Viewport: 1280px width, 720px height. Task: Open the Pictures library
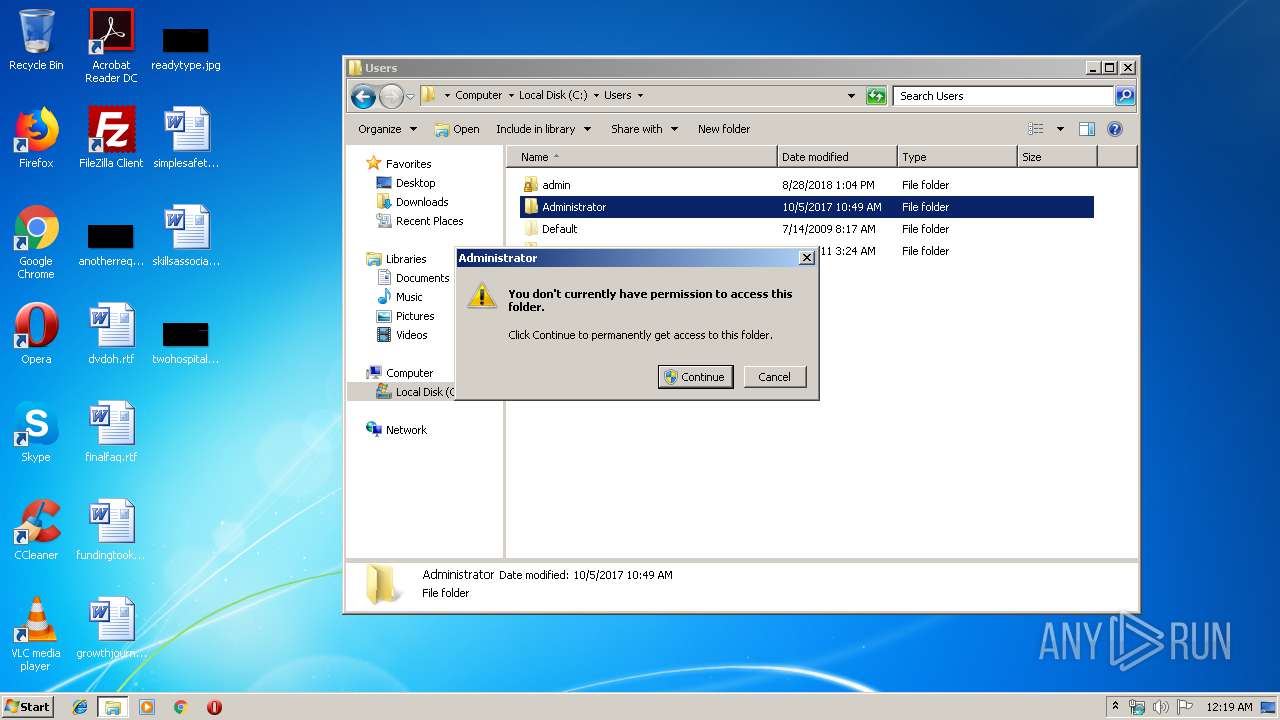[x=415, y=316]
